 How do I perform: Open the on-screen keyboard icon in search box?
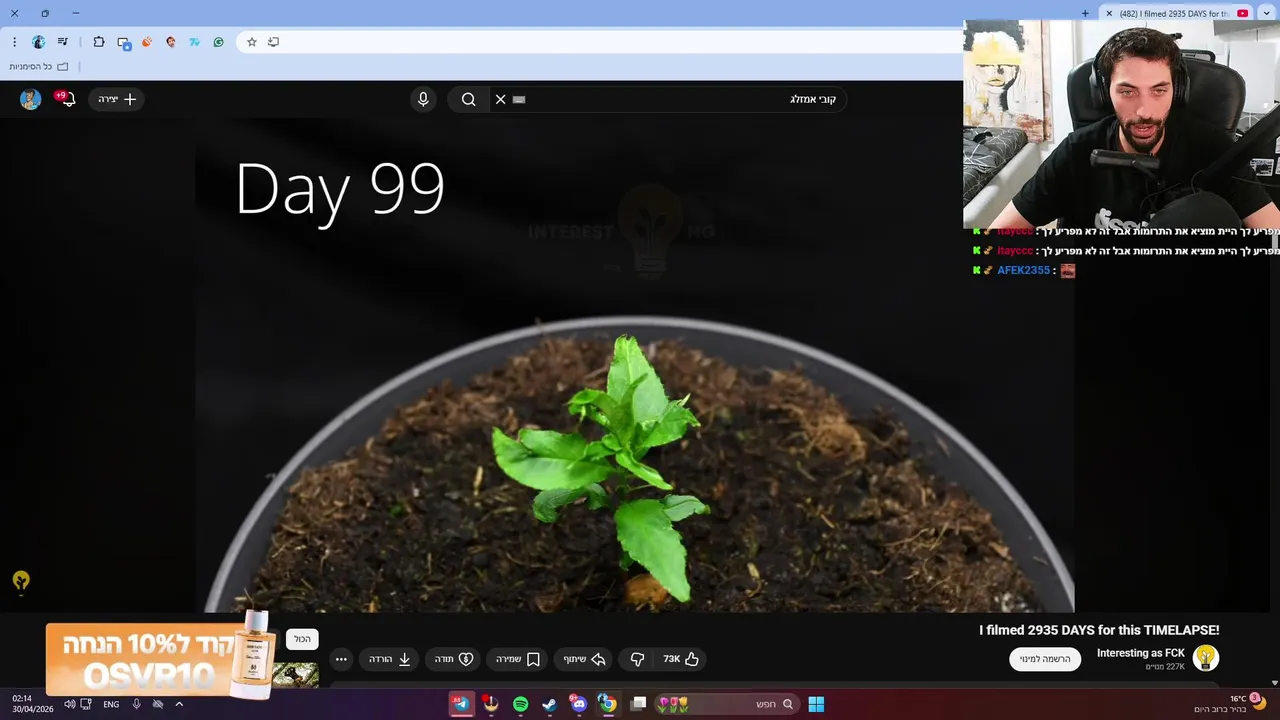(519, 99)
